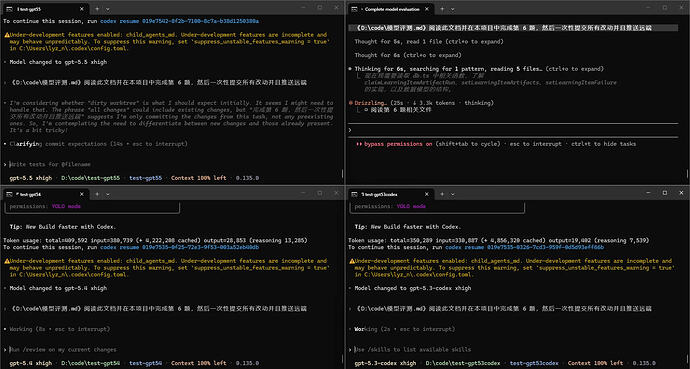
Task: Click 'Clarifying commit expectations' status line
Action: (x=98, y=144)
